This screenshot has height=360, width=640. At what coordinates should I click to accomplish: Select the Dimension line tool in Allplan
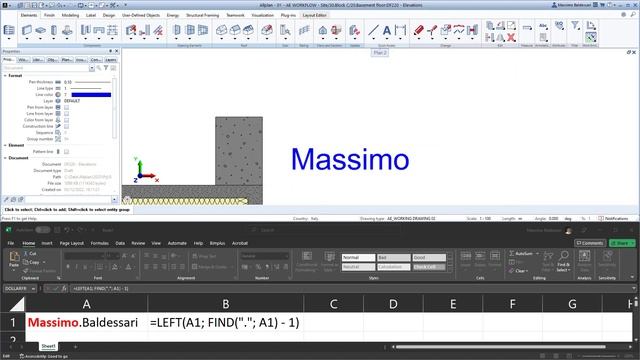click(x=400, y=30)
